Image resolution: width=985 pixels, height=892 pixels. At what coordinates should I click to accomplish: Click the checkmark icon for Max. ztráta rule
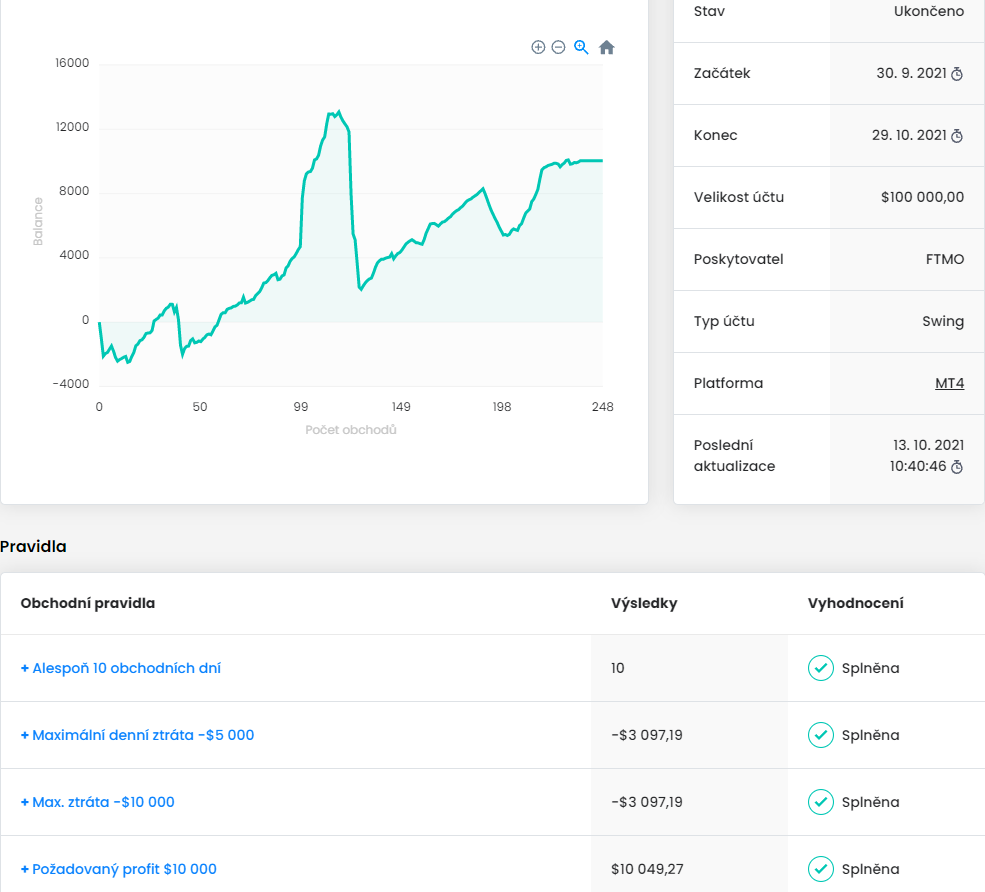coord(820,802)
